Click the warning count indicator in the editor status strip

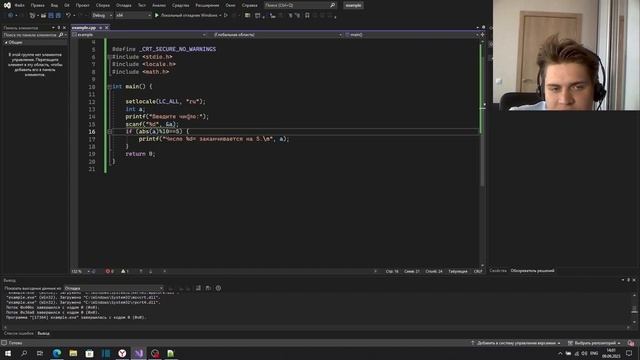click(125, 271)
